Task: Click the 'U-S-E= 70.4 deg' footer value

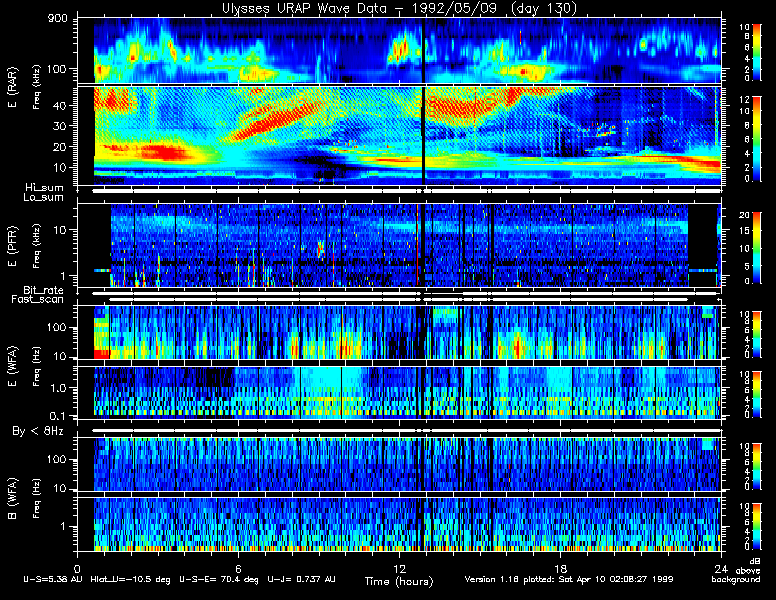Action: pyautogui.click(x=220, y=579)
